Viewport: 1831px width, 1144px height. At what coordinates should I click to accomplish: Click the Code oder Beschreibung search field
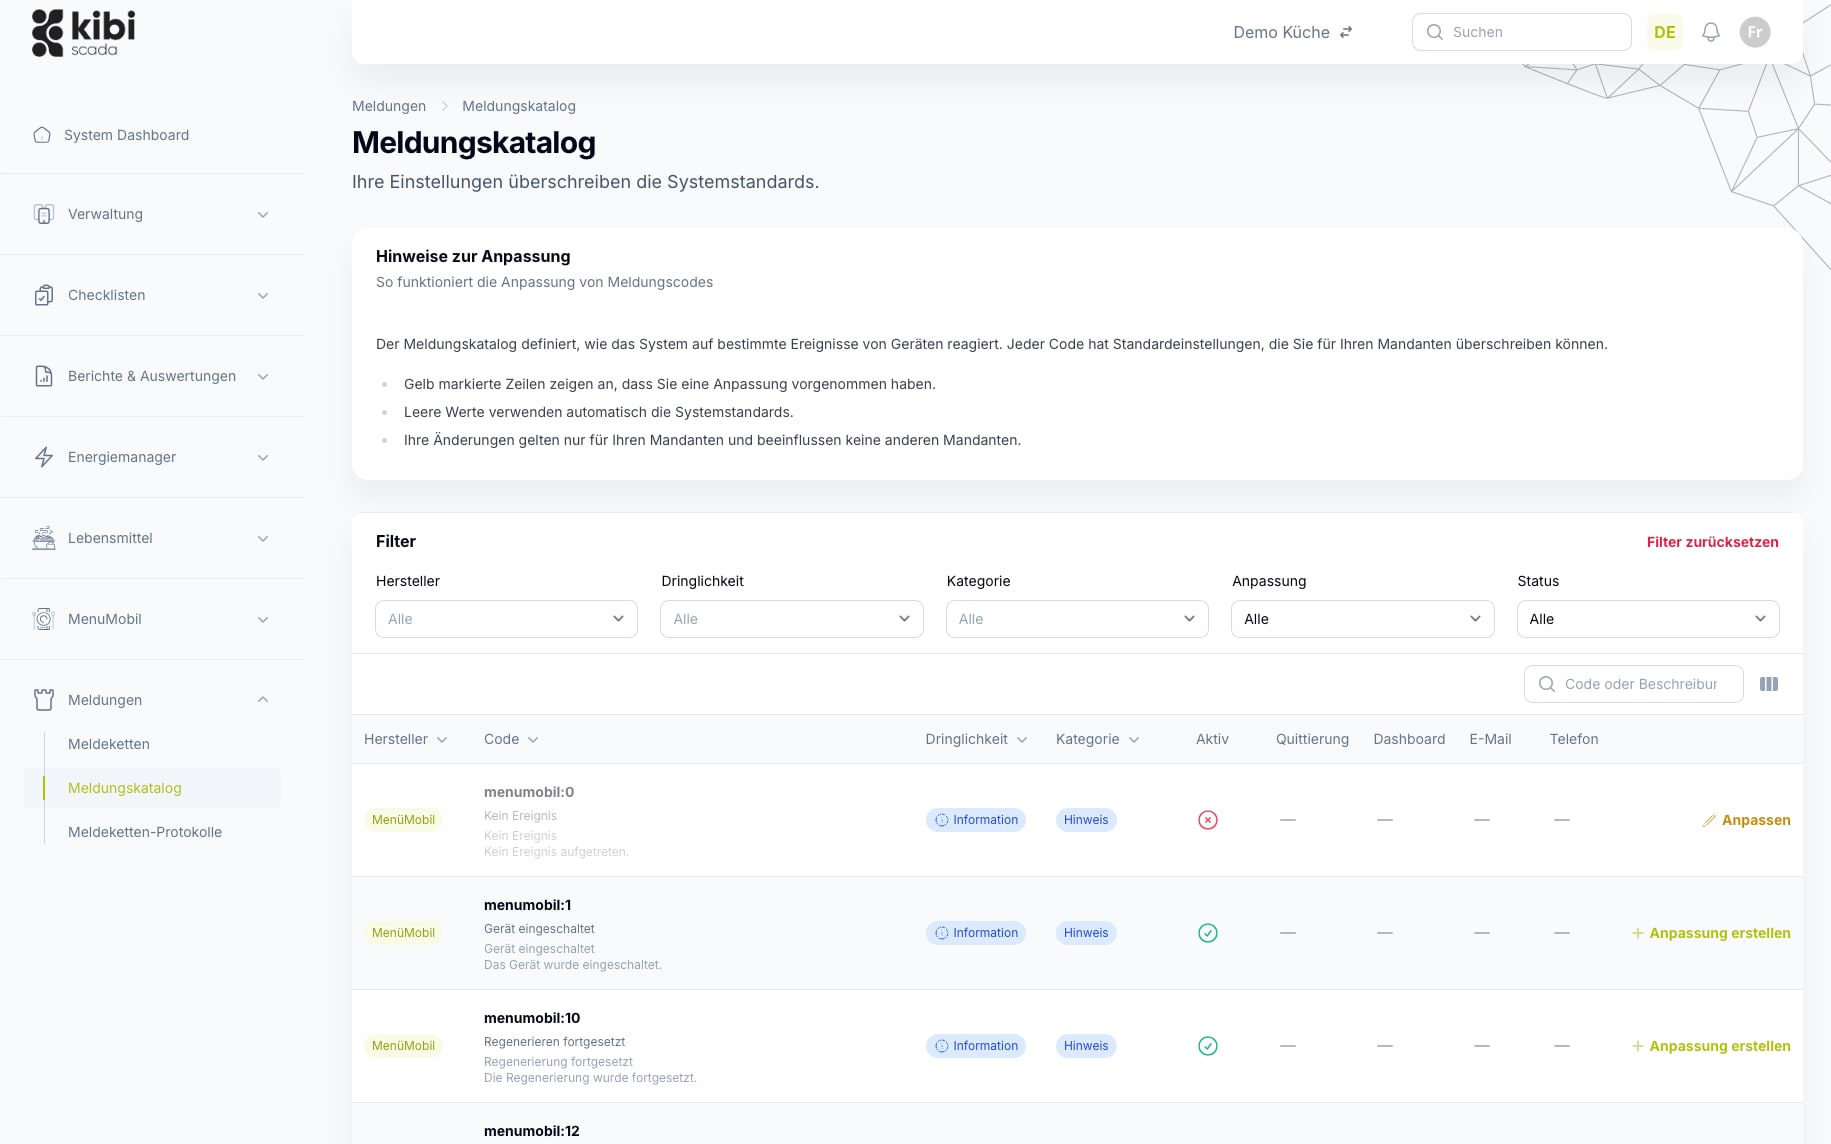click(x=1634, y=684)
